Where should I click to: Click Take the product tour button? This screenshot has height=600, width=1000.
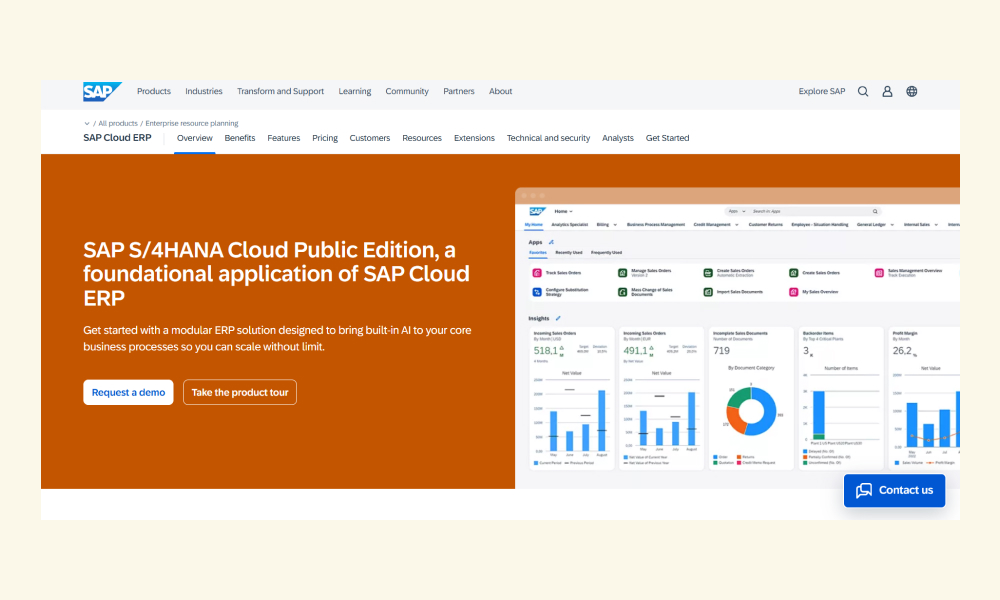pos(240,392)
